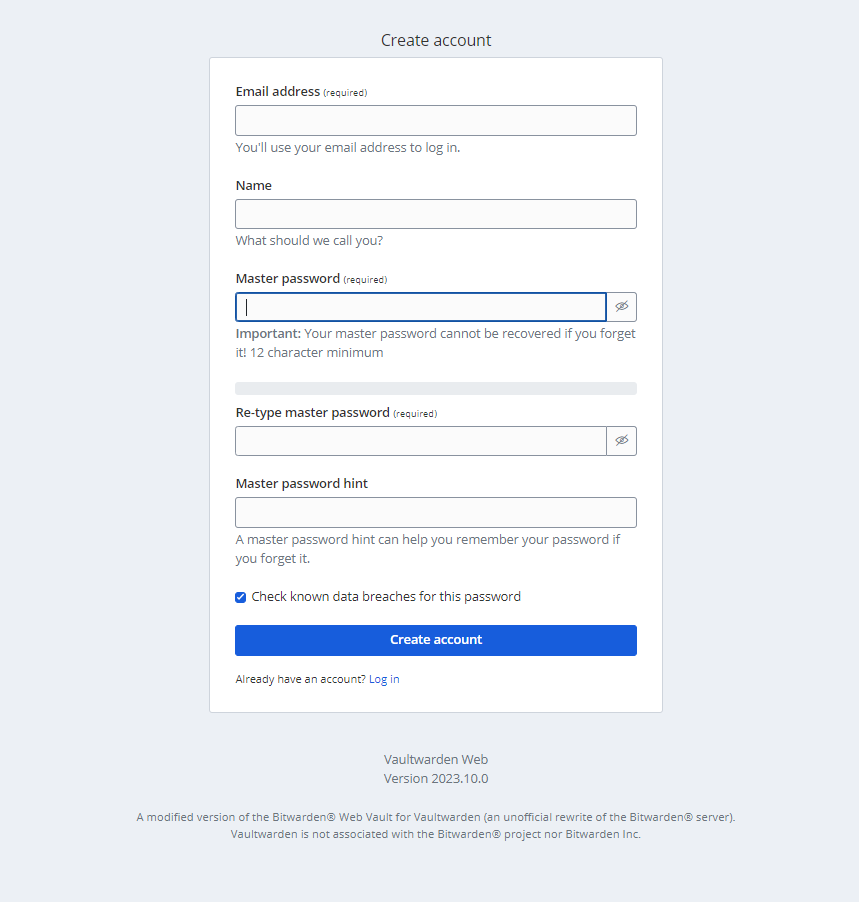Click the "Check known data breaches" label text
859x902 pixels.
[x=386, y=597]
